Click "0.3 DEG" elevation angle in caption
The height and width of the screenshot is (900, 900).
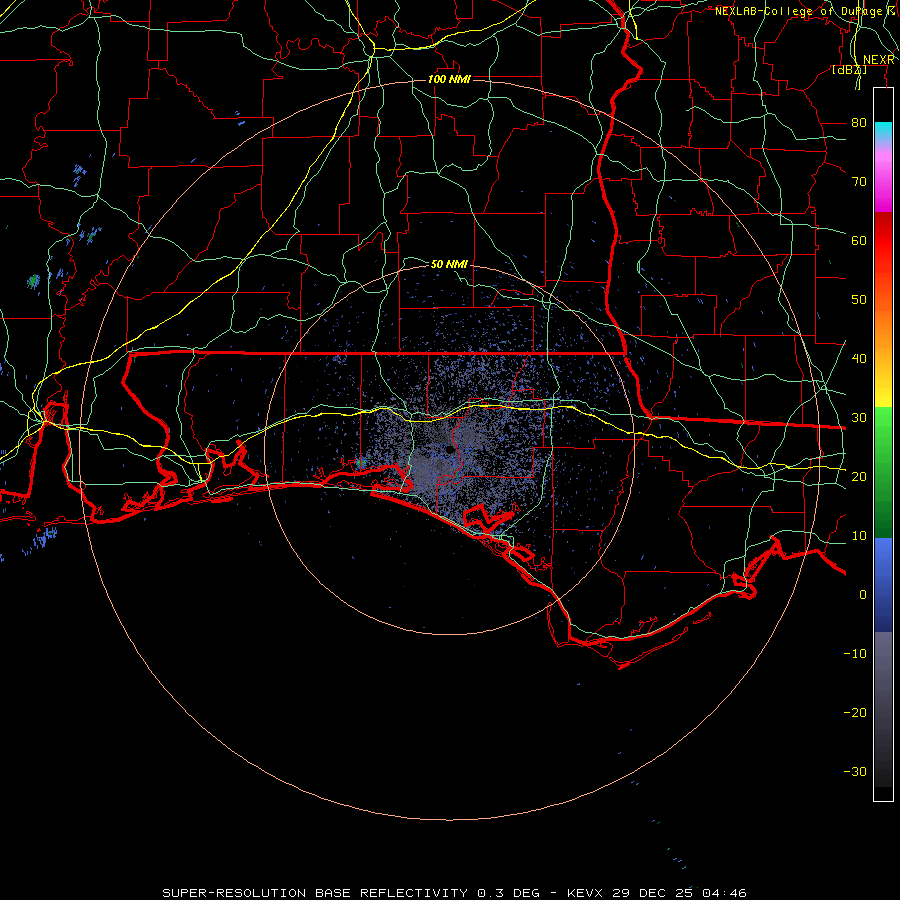[509, 893]
